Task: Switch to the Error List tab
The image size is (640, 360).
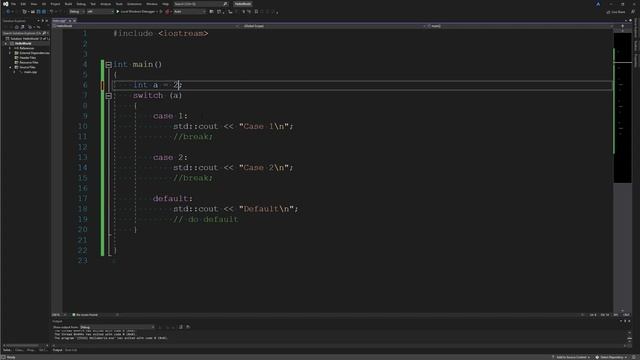Action: pos(71,350)
